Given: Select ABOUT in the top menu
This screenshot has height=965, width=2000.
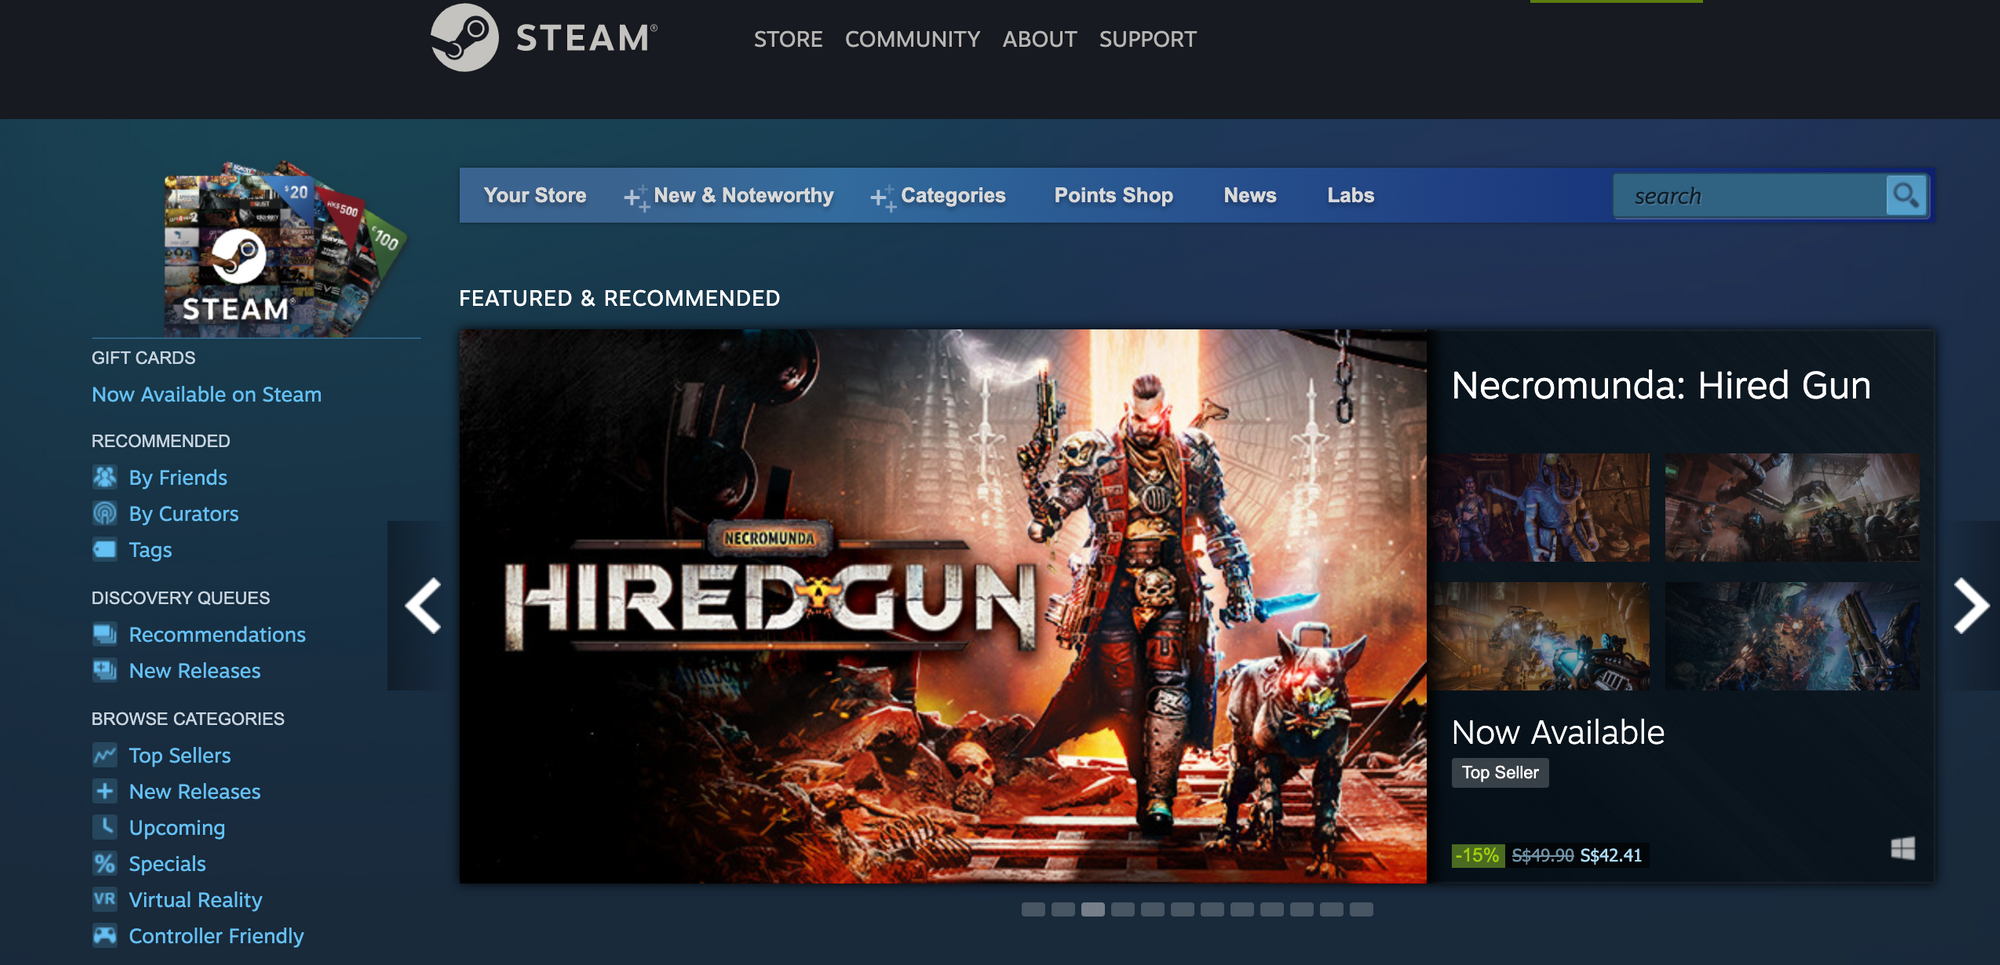Looking at the screenshot, I should pos(1039,39).
